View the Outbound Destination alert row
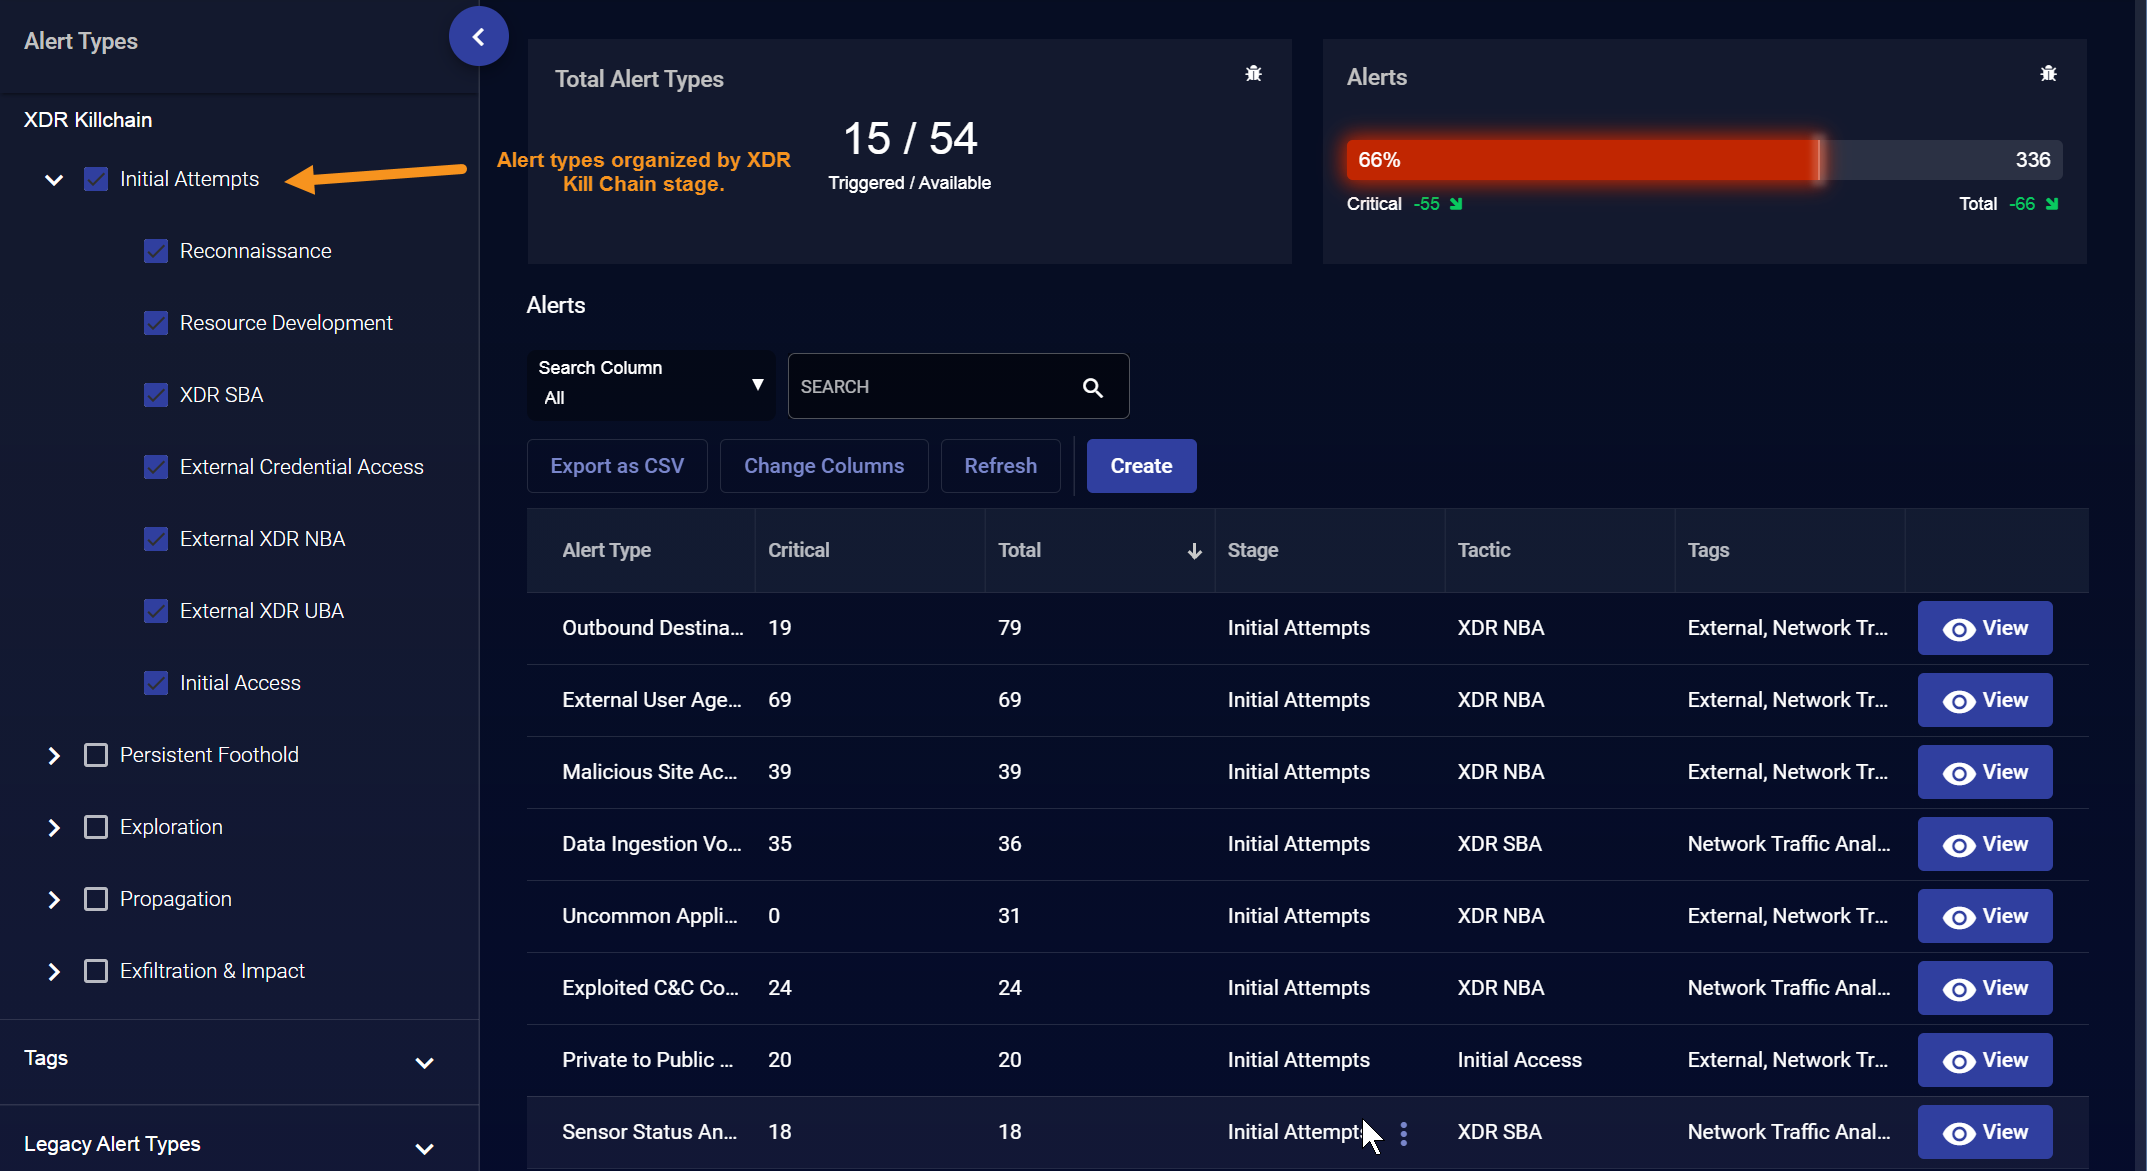 [1984, 628]
